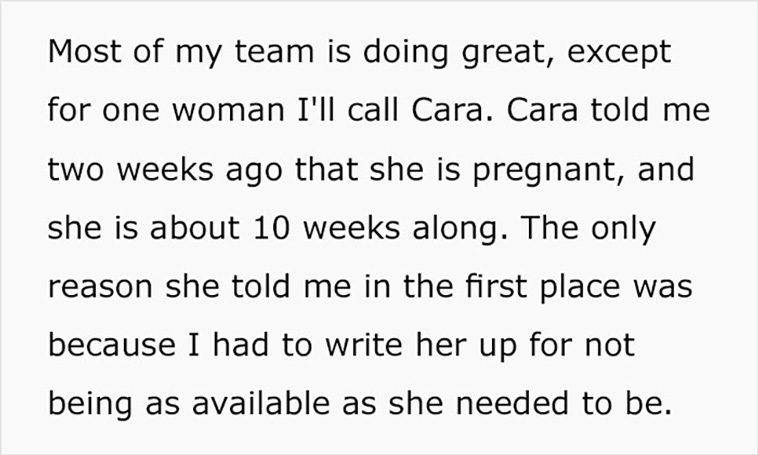Click the word "team" in first line
This screenshot has width=758, height=455.
275,51
